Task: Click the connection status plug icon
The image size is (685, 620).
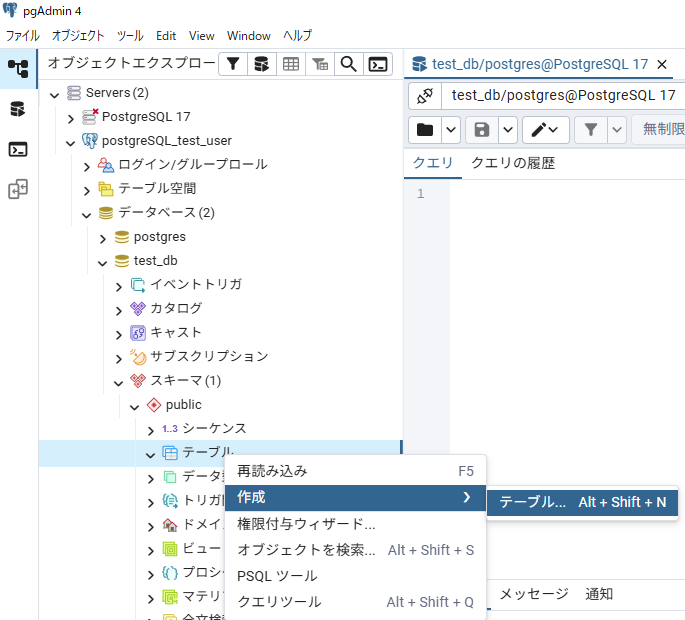Action: point(425,96)
